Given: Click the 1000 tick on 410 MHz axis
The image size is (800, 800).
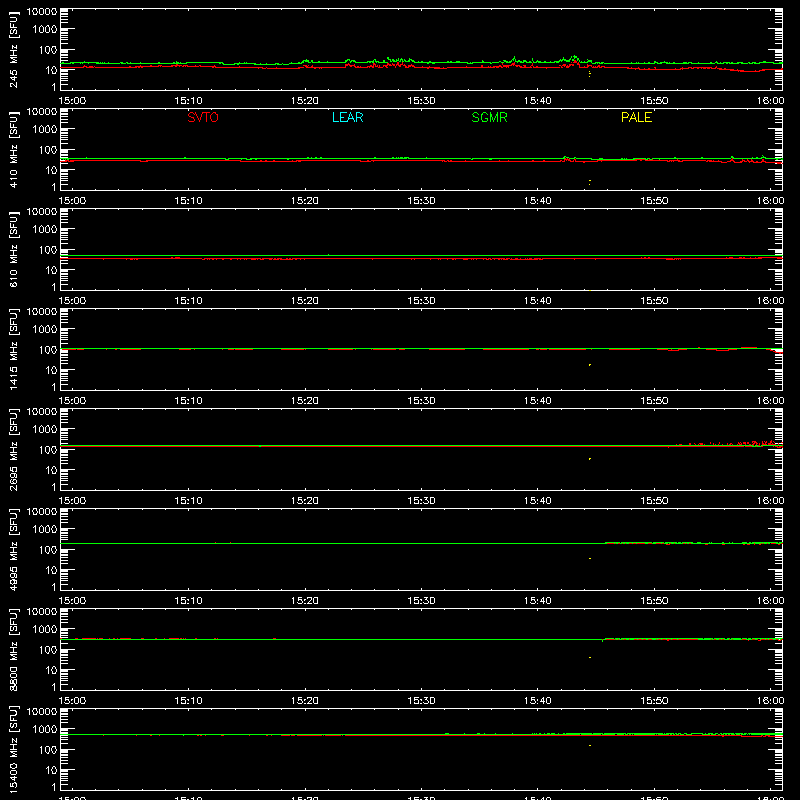Looking at the screenshot, I should pyautogui.click(x=45, y=130).
